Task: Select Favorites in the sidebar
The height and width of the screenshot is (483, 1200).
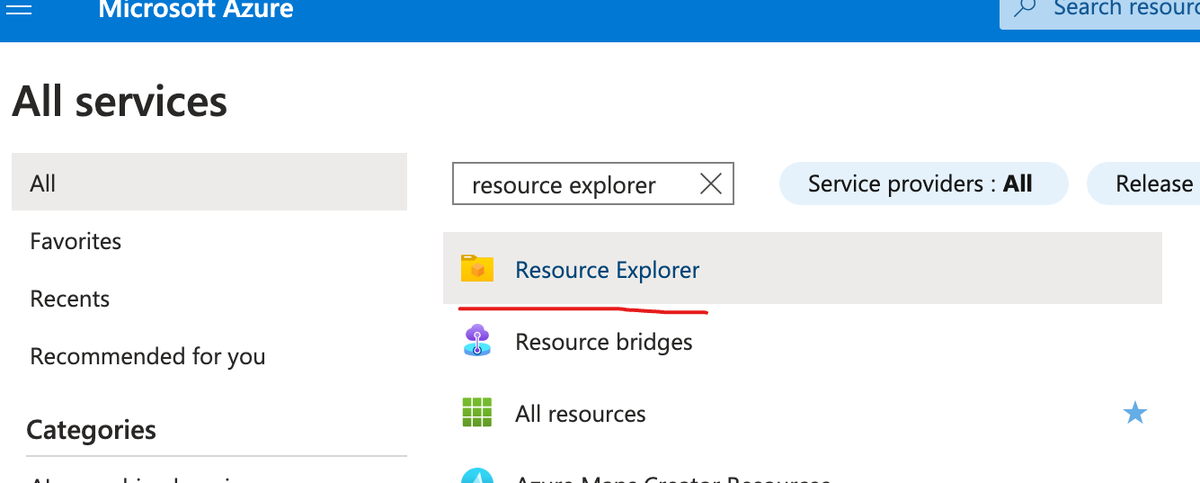Action: point(75,241)
